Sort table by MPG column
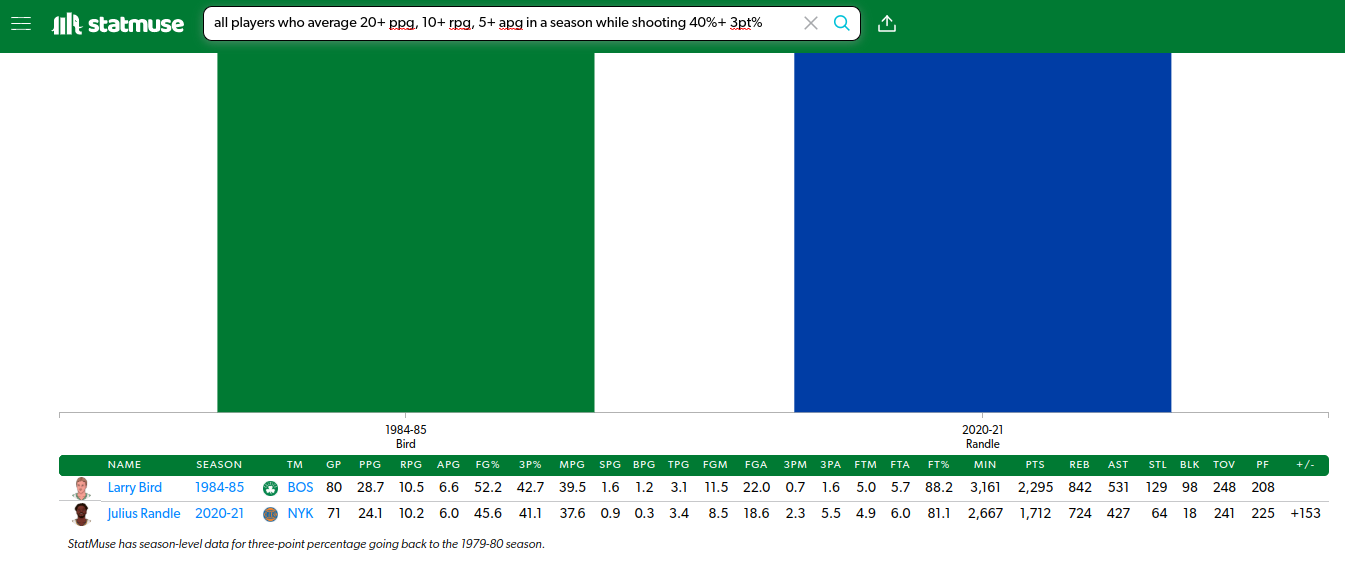This screenshot has height=568, width=1345. [x=572, y=465]
